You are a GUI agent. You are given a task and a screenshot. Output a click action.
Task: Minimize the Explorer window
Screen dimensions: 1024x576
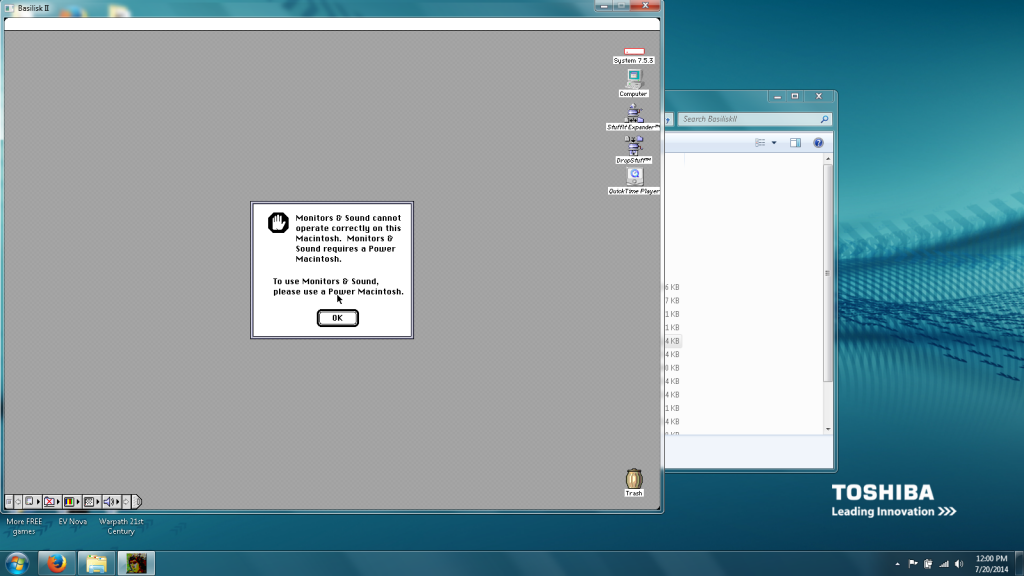tap(777, 96)
